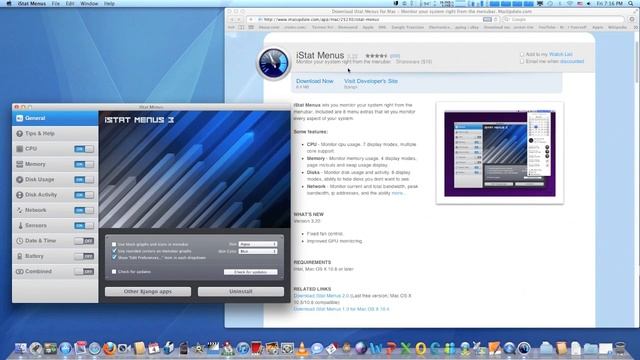Open VLC from the Dock
Viewport: 640px width, 360px height.
click(x=302, y=348)
